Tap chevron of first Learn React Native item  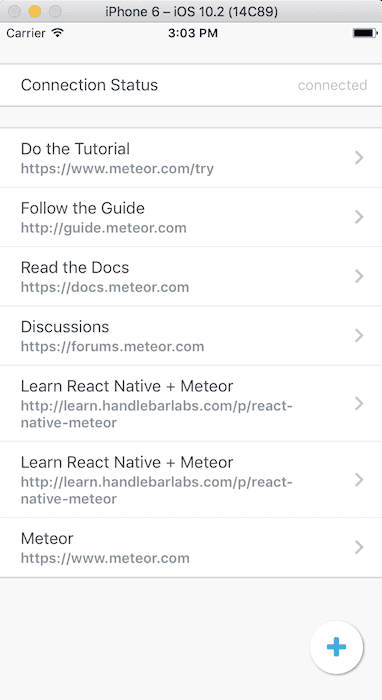[359, 404]
